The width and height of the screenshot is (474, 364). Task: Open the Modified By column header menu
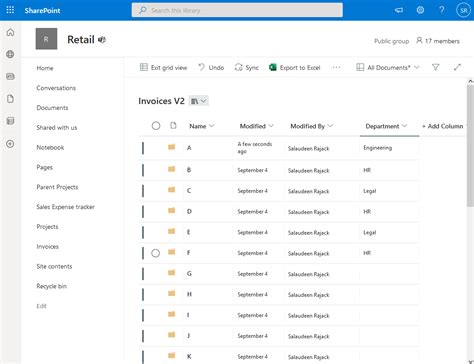pyautogui.click(x=311, y=126)
